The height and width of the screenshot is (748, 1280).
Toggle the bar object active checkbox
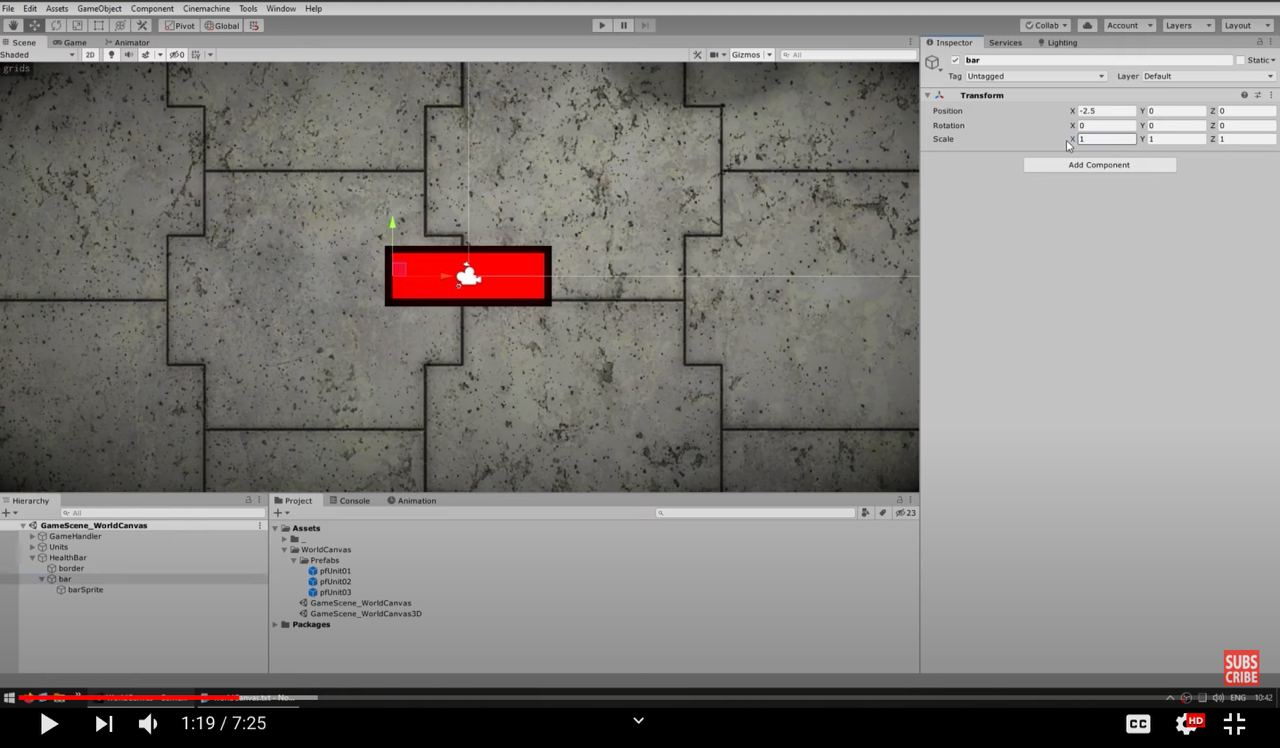[x=955, y=60]
